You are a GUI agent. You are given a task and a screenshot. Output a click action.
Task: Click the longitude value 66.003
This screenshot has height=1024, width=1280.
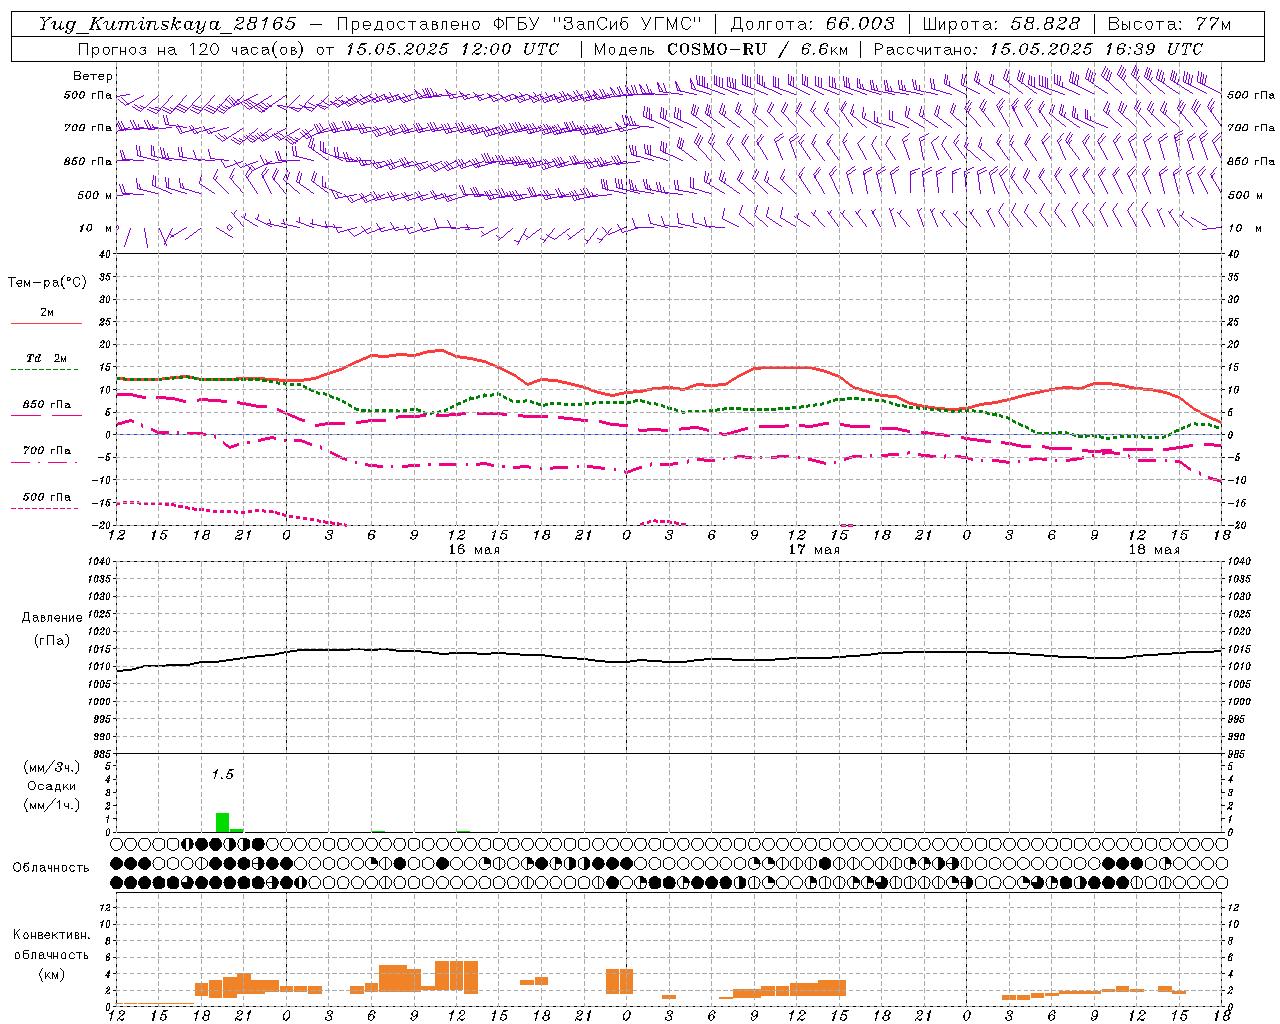click(x=860, y=24)
